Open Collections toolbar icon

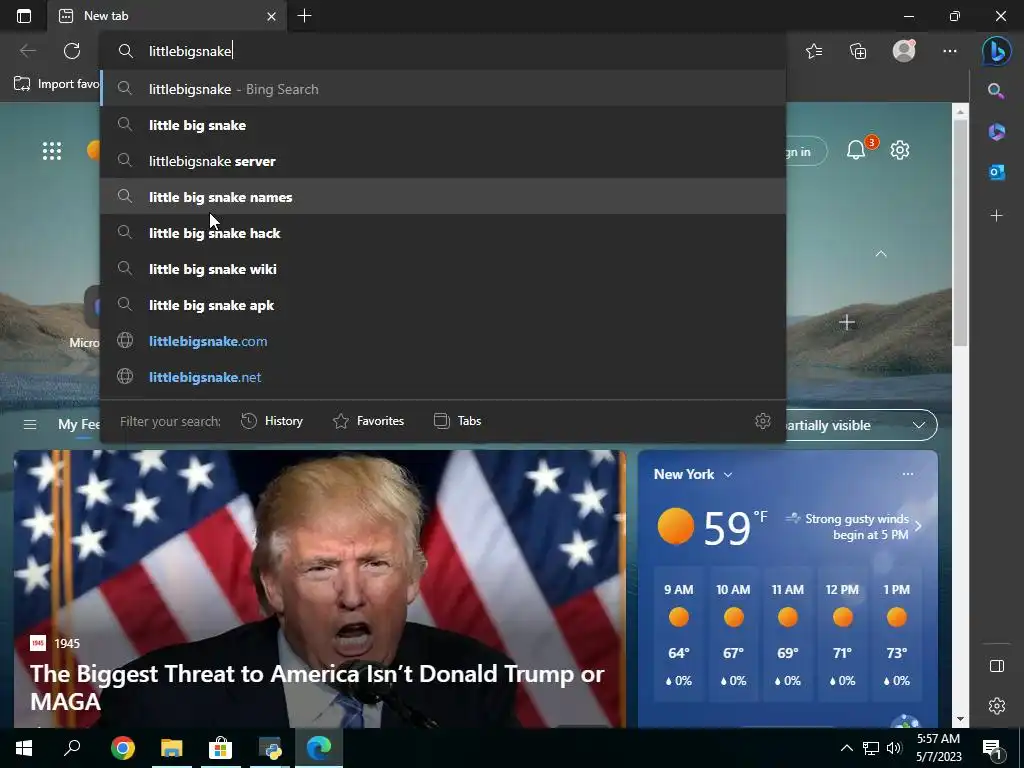click(x=858, y=51)
